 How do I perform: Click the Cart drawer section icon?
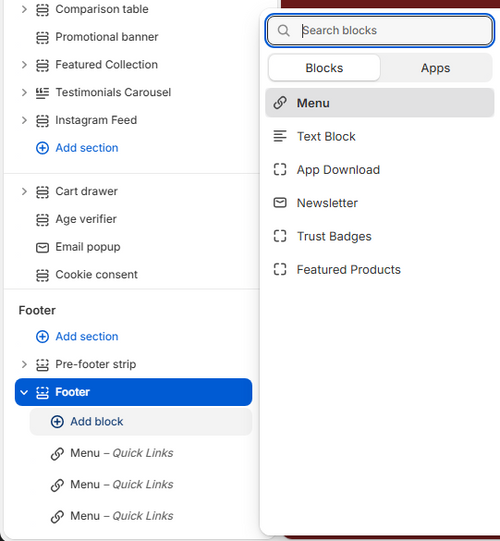[x=42, y=191]
